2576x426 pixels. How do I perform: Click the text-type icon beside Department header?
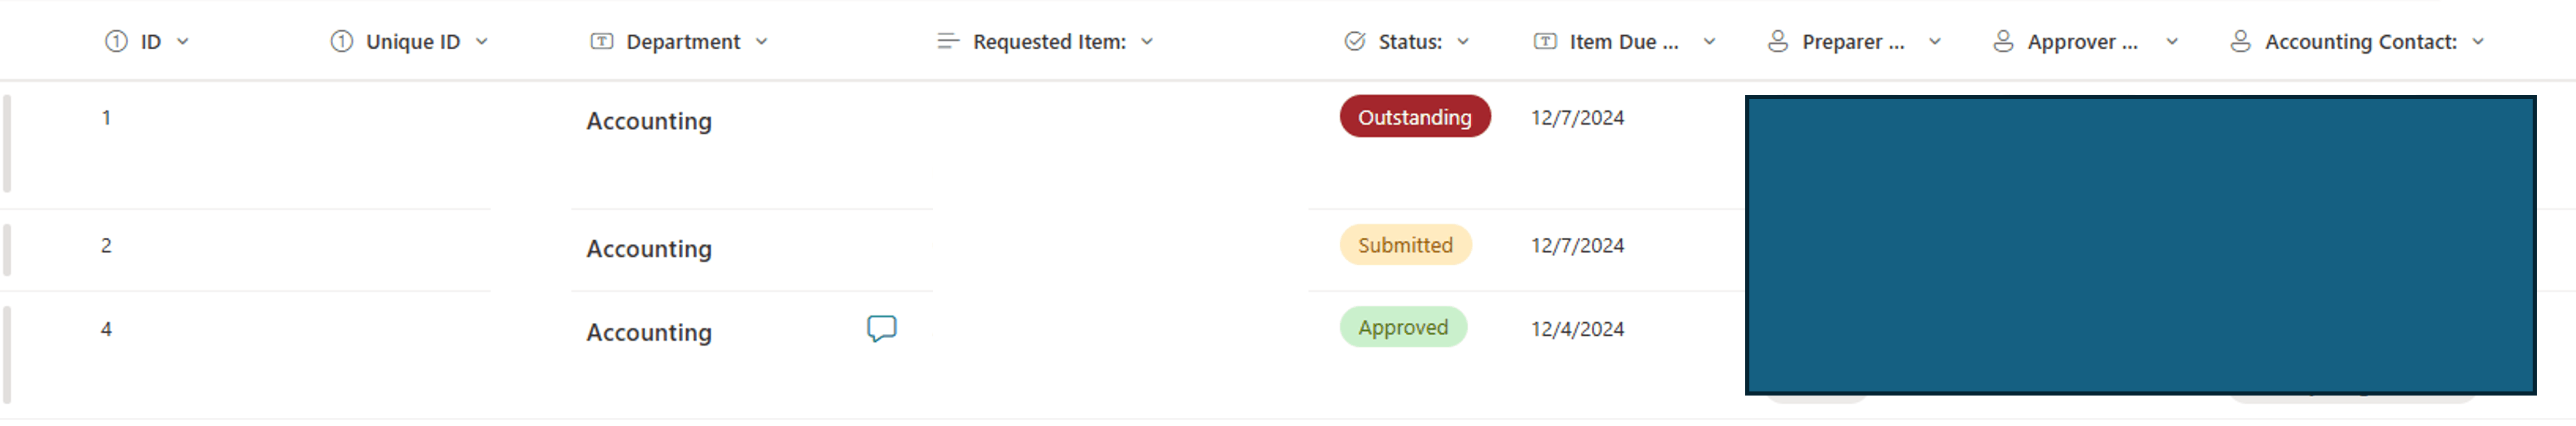pyautogui.click(x=601, y=41)
